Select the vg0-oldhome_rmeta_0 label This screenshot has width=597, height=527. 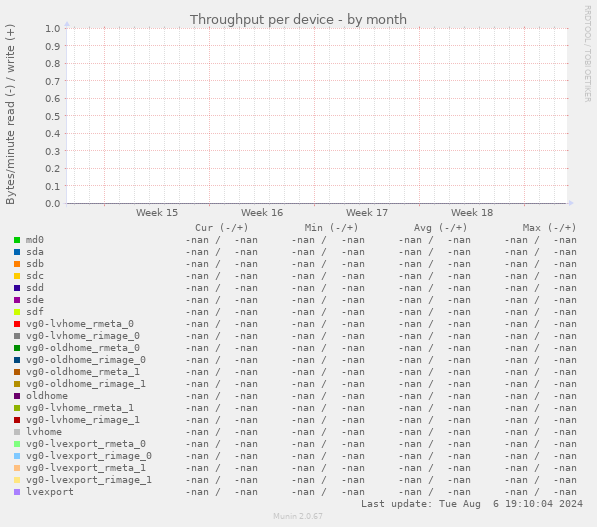(x=83, y=348)
